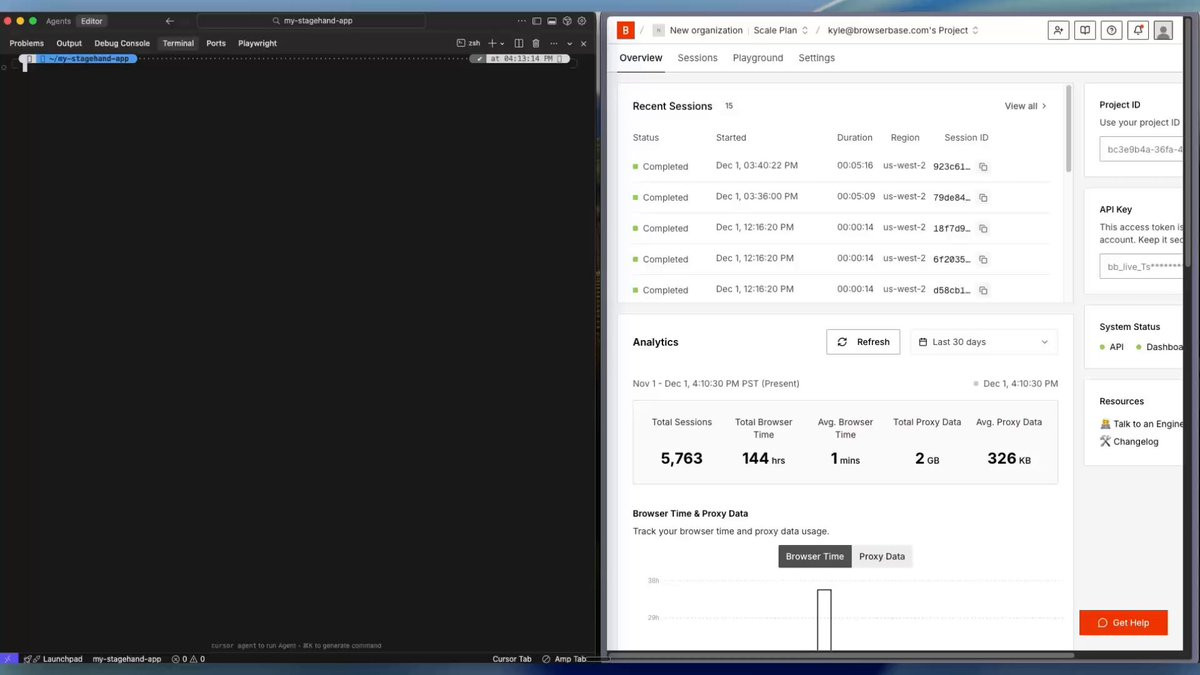
Task: Split the terminal
Action: [518, 43]
